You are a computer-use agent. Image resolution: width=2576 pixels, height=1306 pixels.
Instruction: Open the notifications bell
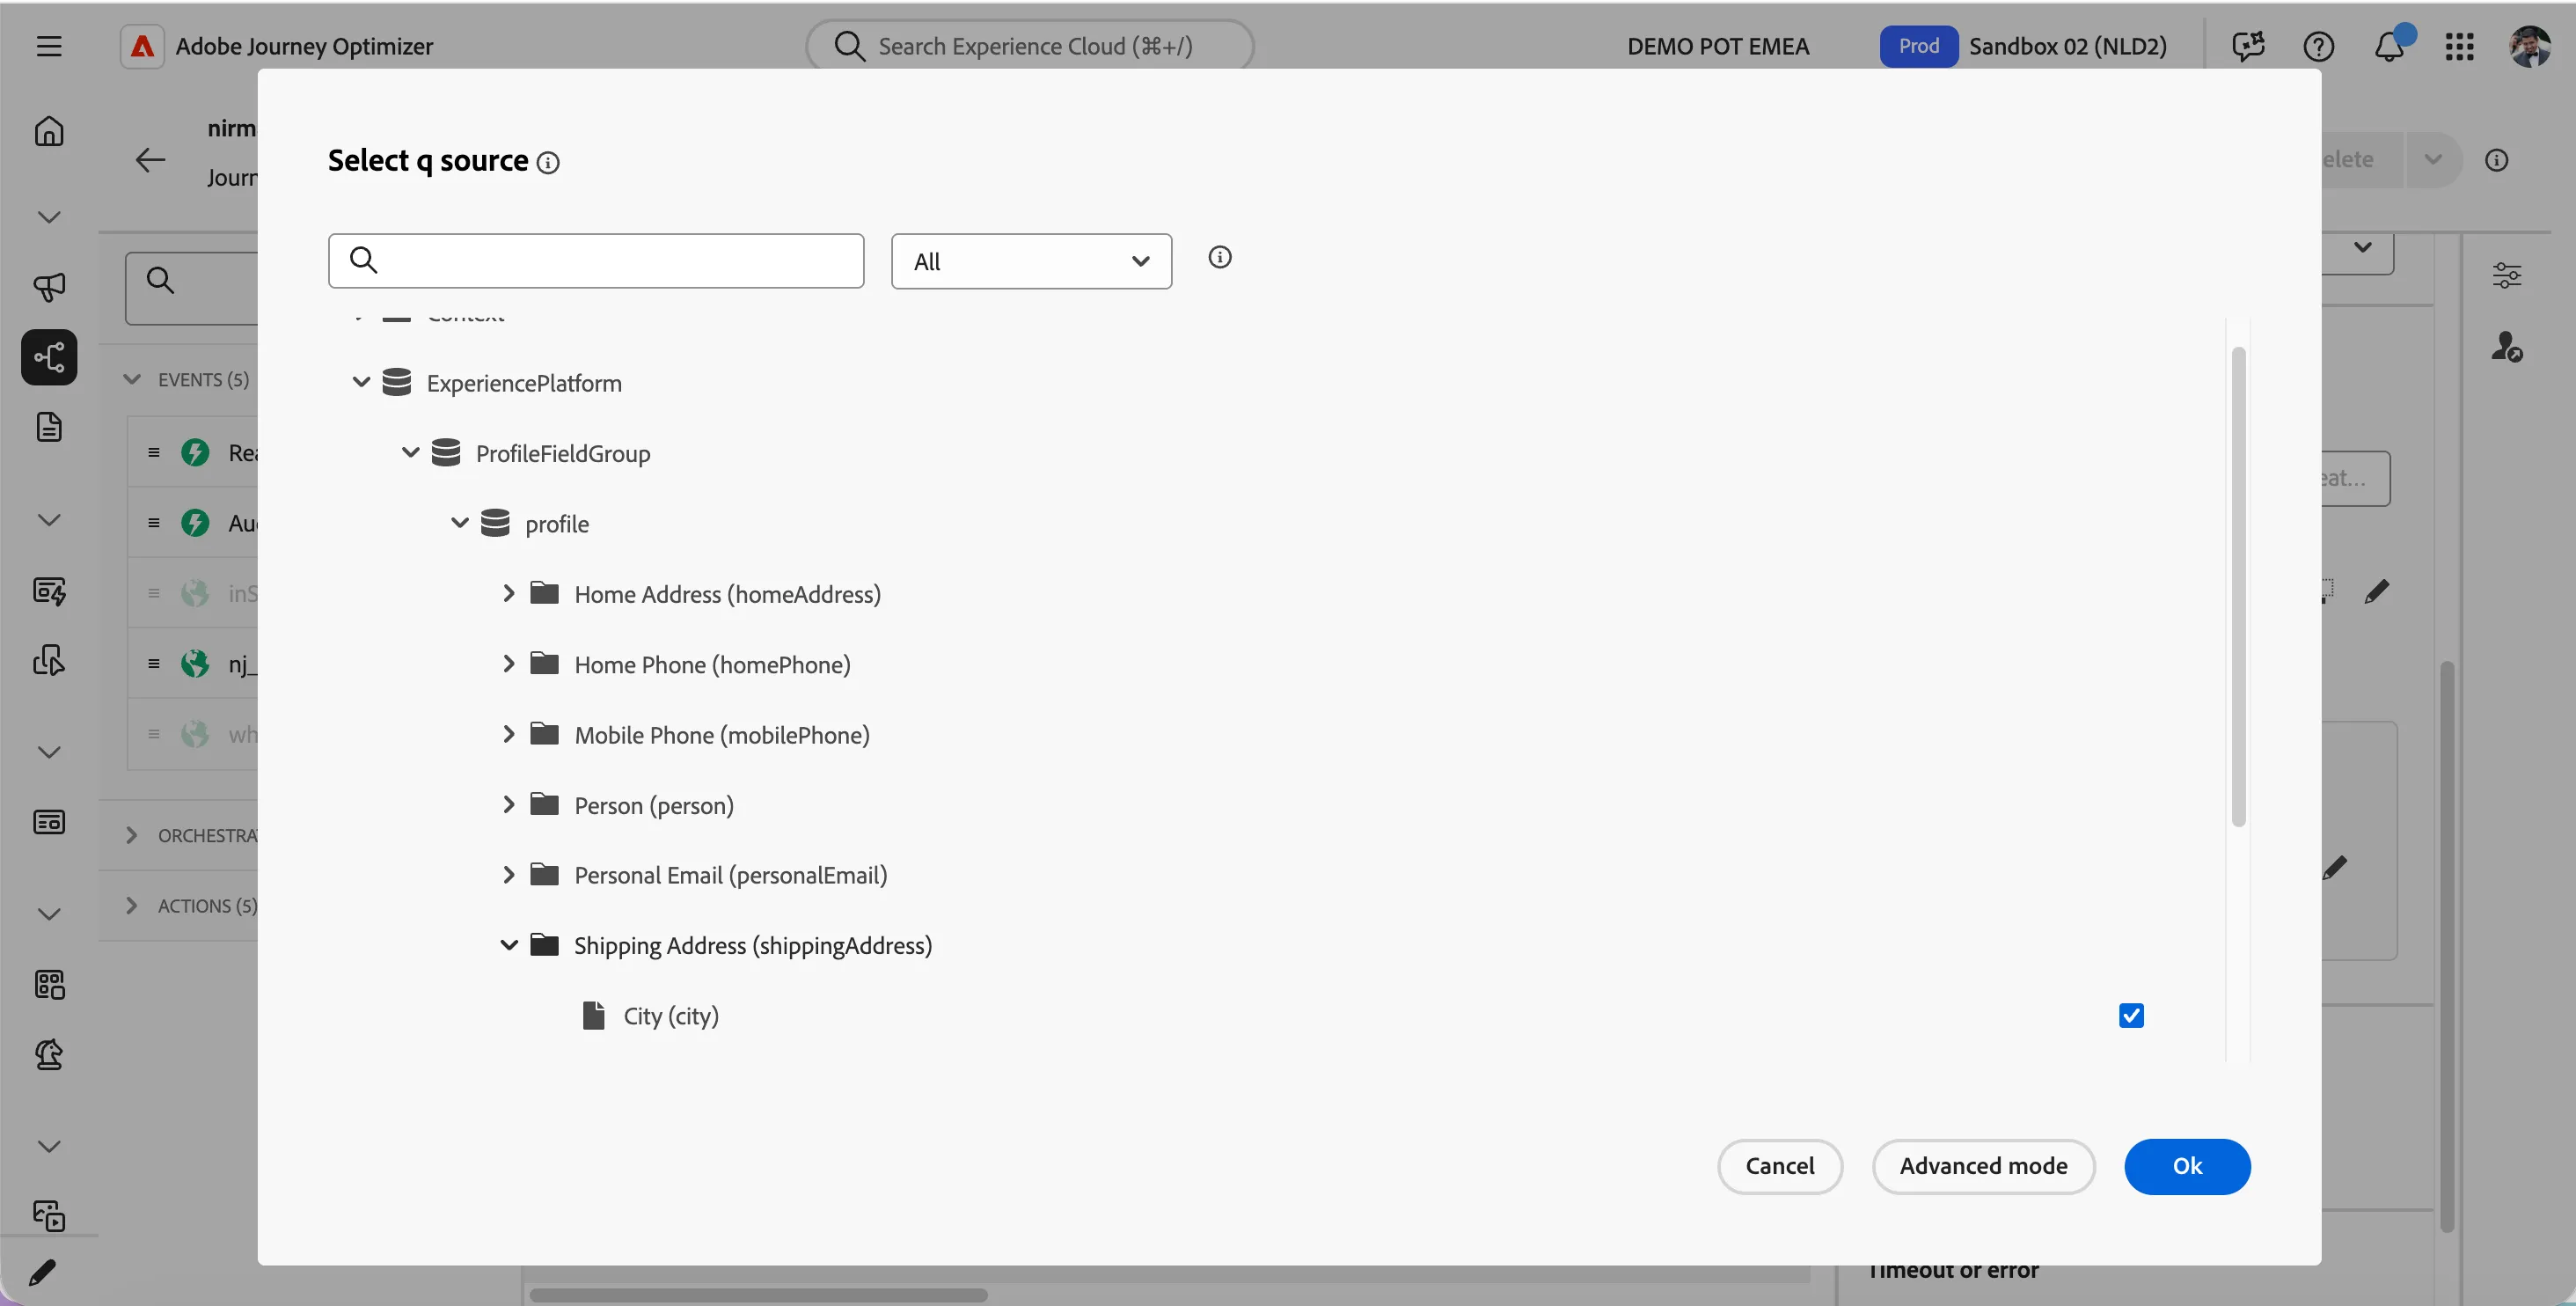tap(2389, 46)
